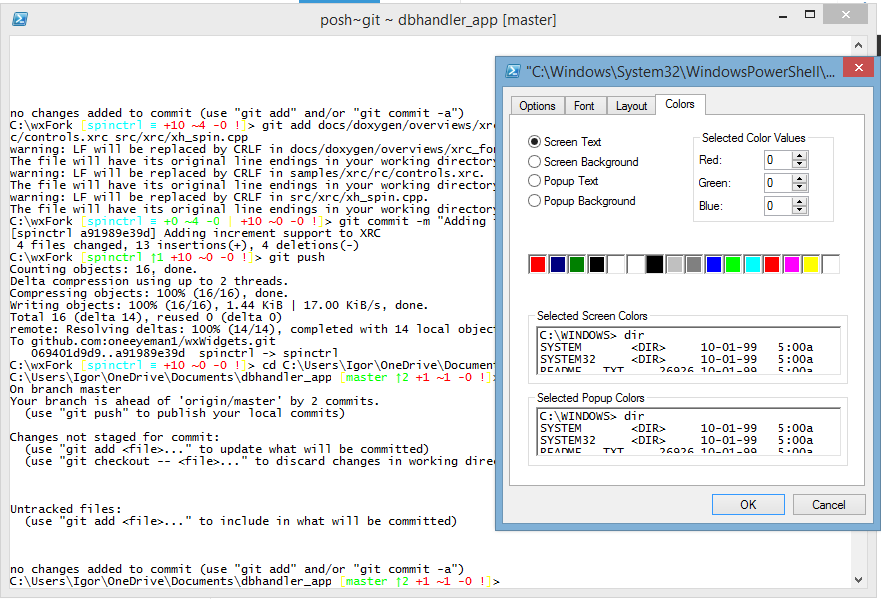Pick the black swatch next to the dark green swatch
Screen dimensions: 881x599
point(597,264)
